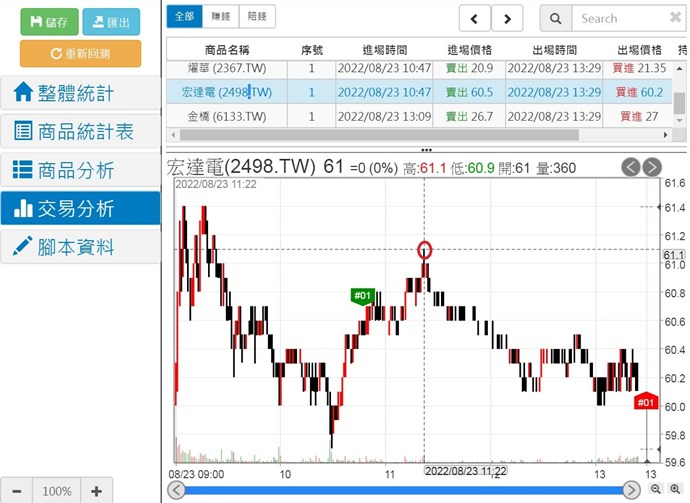Select the 賠錢 losing trades tab
The height and width of the screenshot is (503, 690).
click(x=257, y=16)
